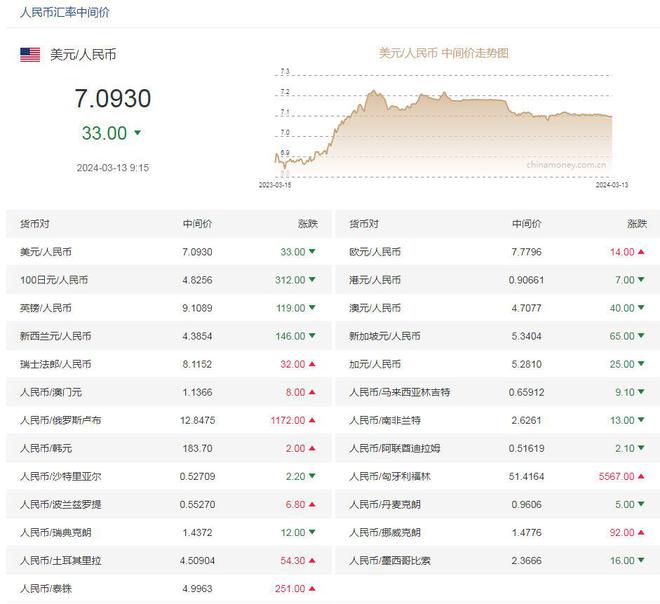
Task: Click down arrow in 英镑/人民币 row
Action: point(312,308)
